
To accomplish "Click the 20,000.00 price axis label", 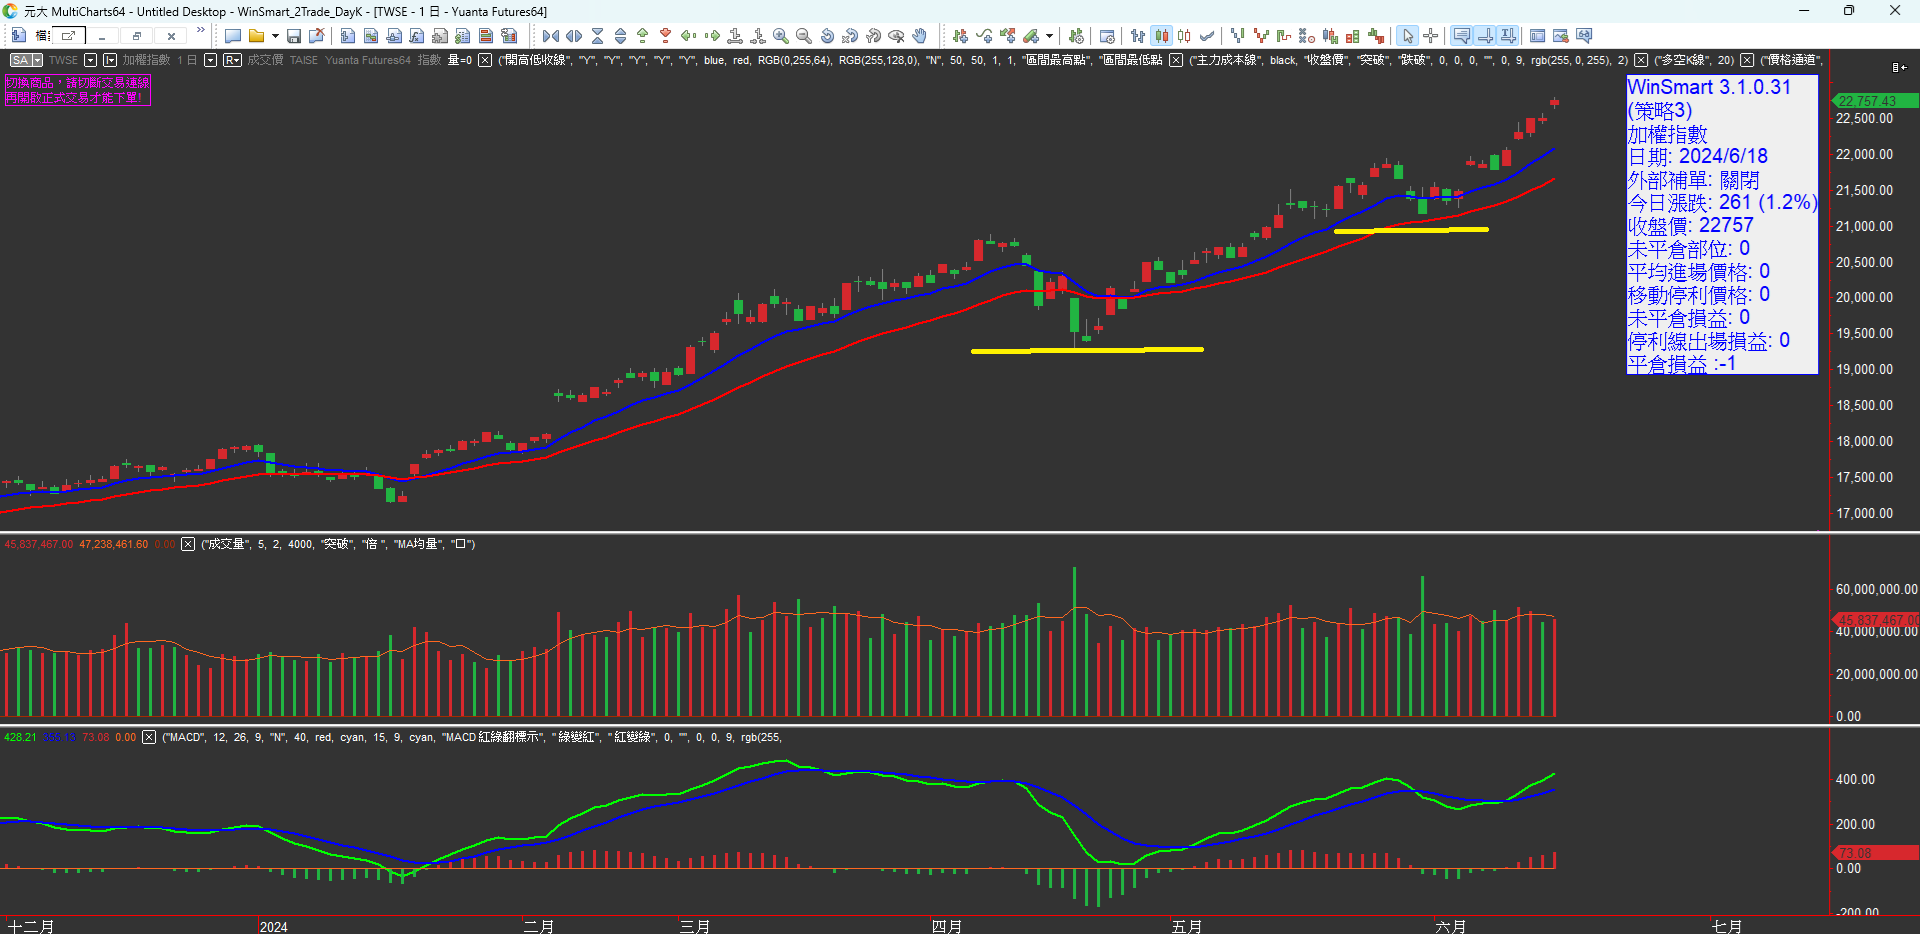I will [1865, 298].
